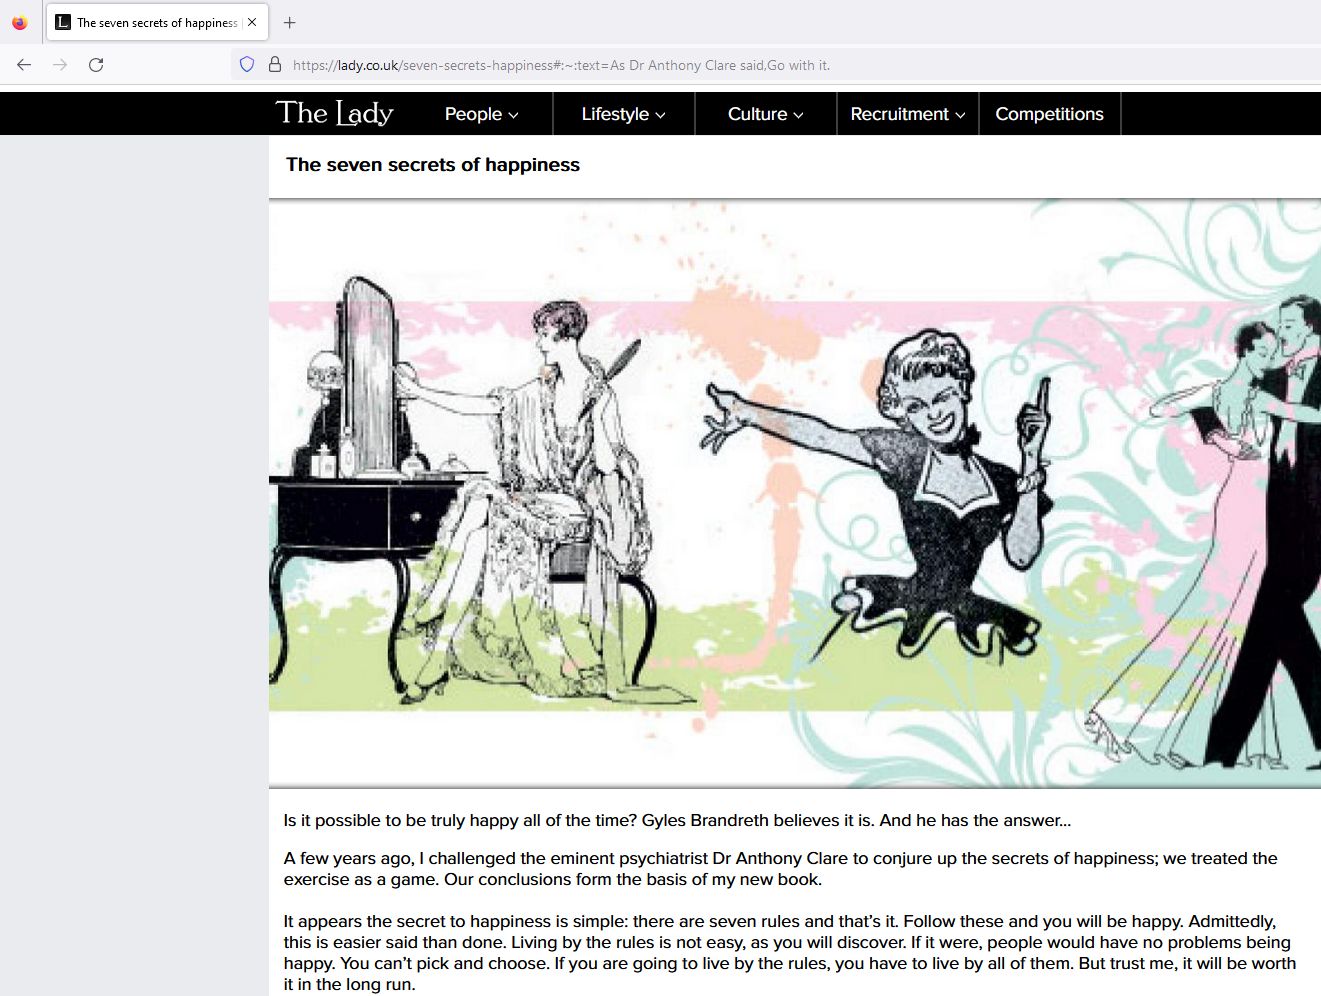
Task: Click the browser back arrow
Action: click(24, 65)
